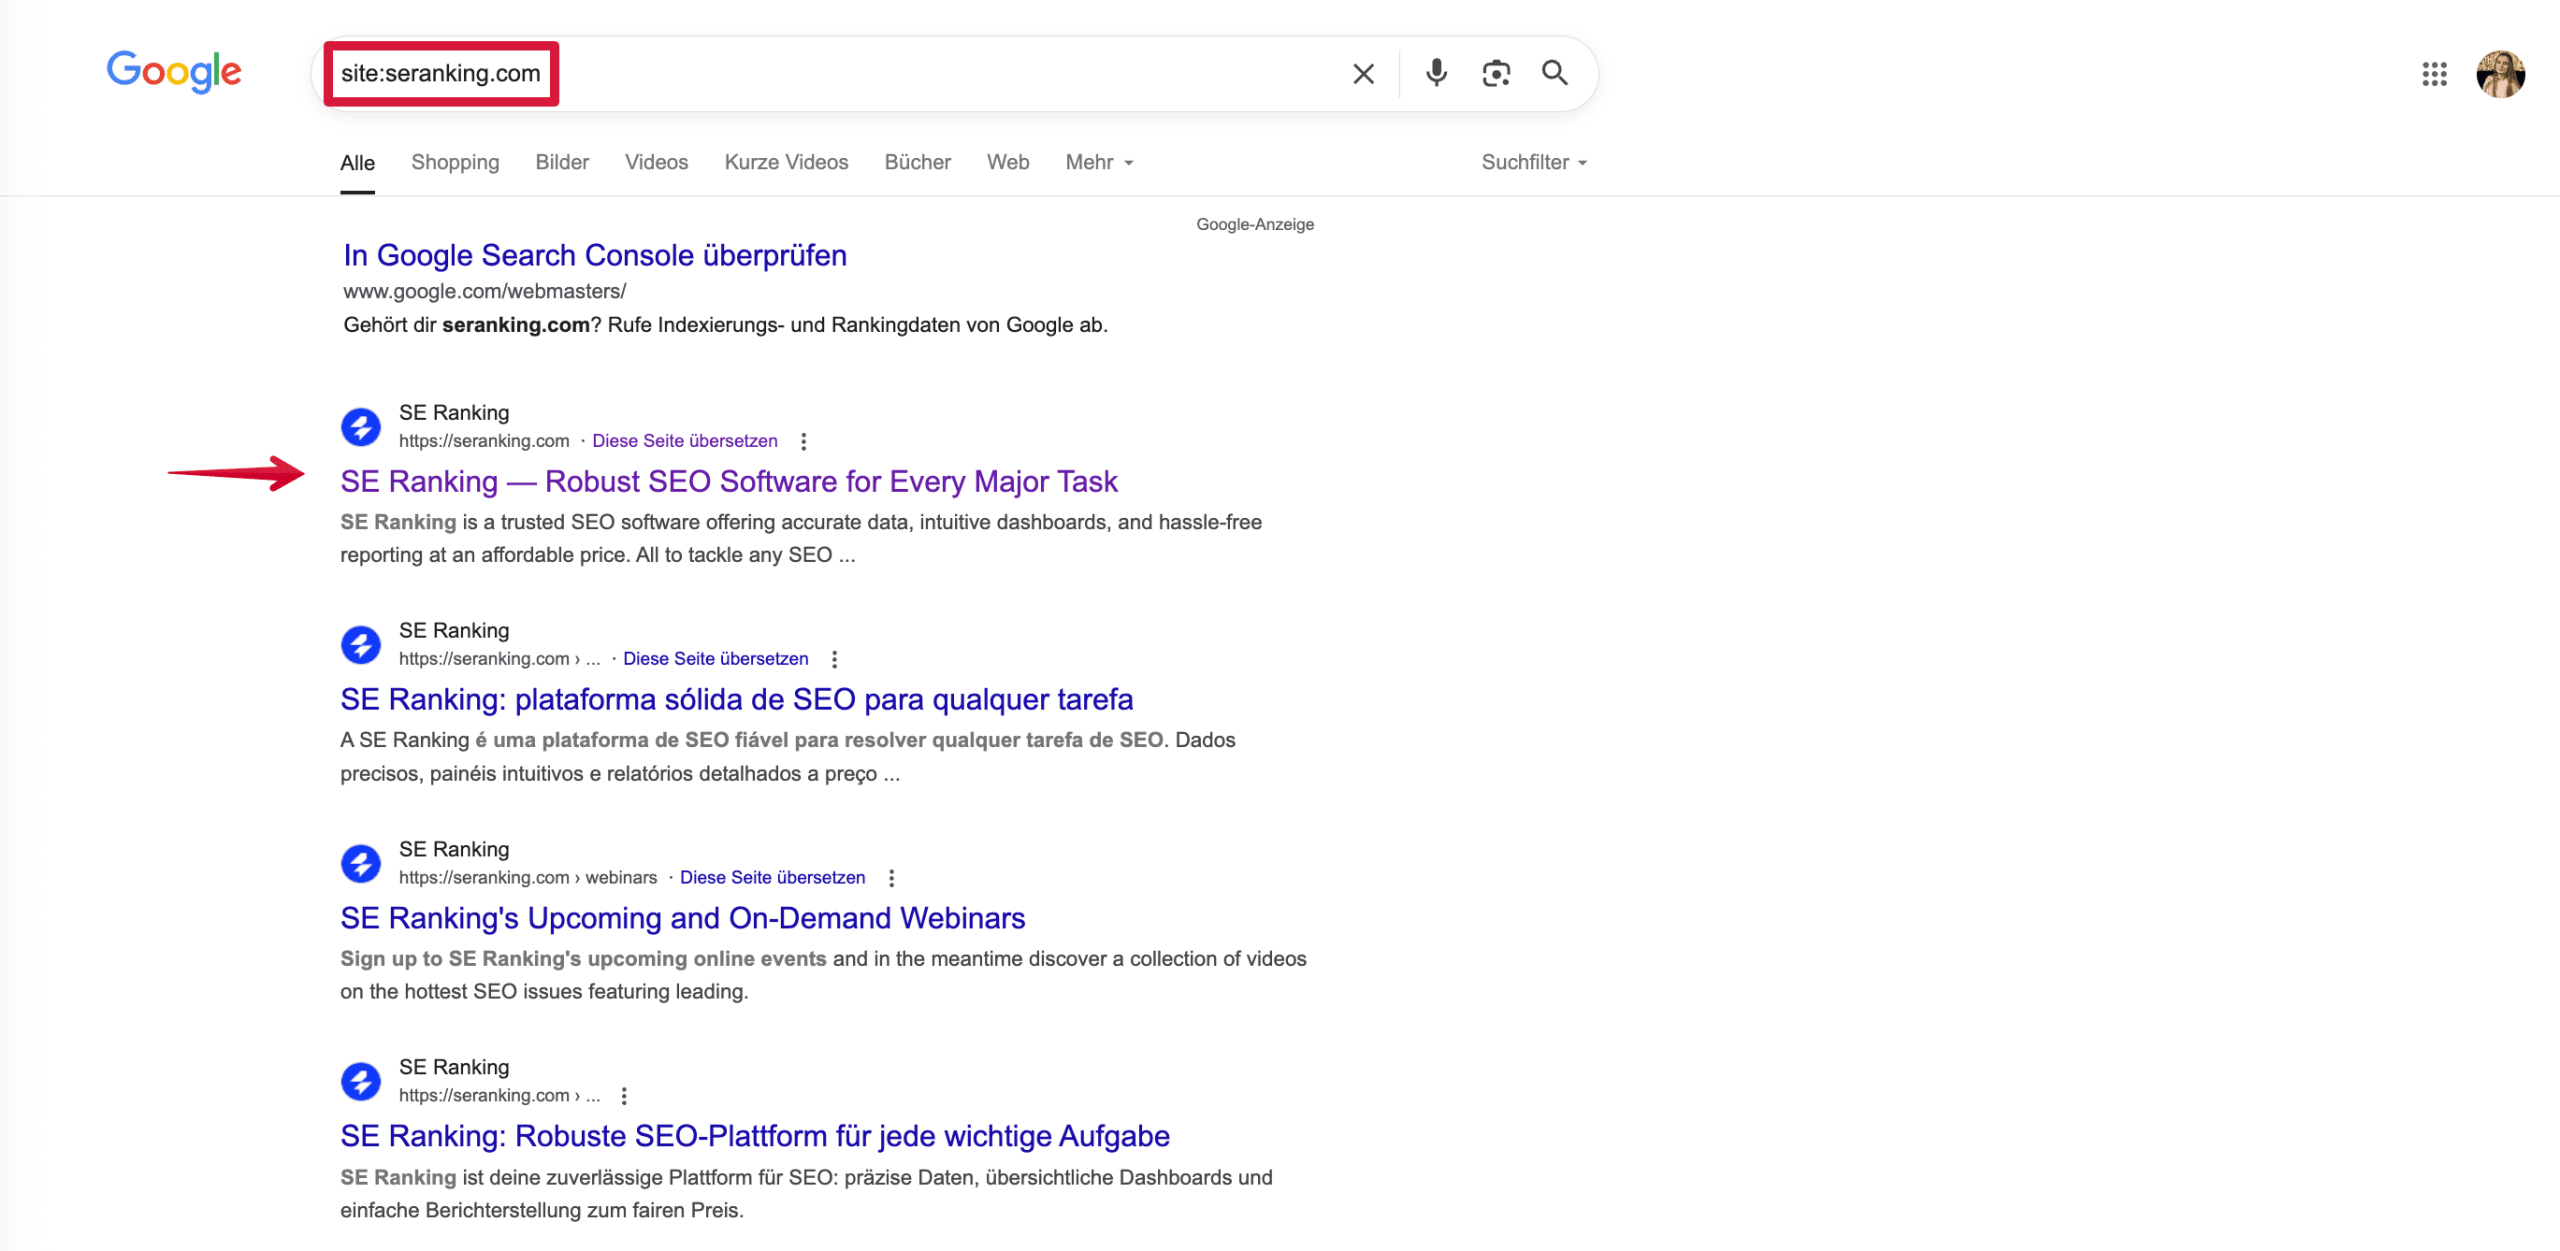Open the account profile avatar
The width and height of the screenshot is (2560, 1251).
click(2500, 74)
